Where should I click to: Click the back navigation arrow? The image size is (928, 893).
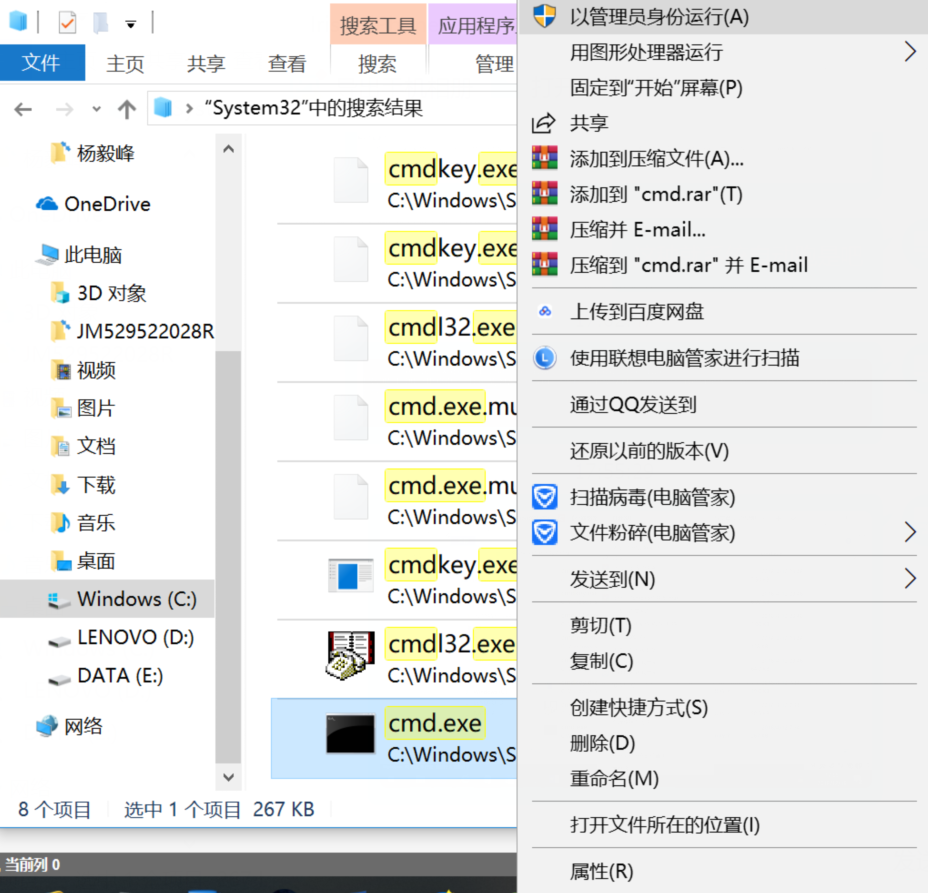(x=22, y=108)
